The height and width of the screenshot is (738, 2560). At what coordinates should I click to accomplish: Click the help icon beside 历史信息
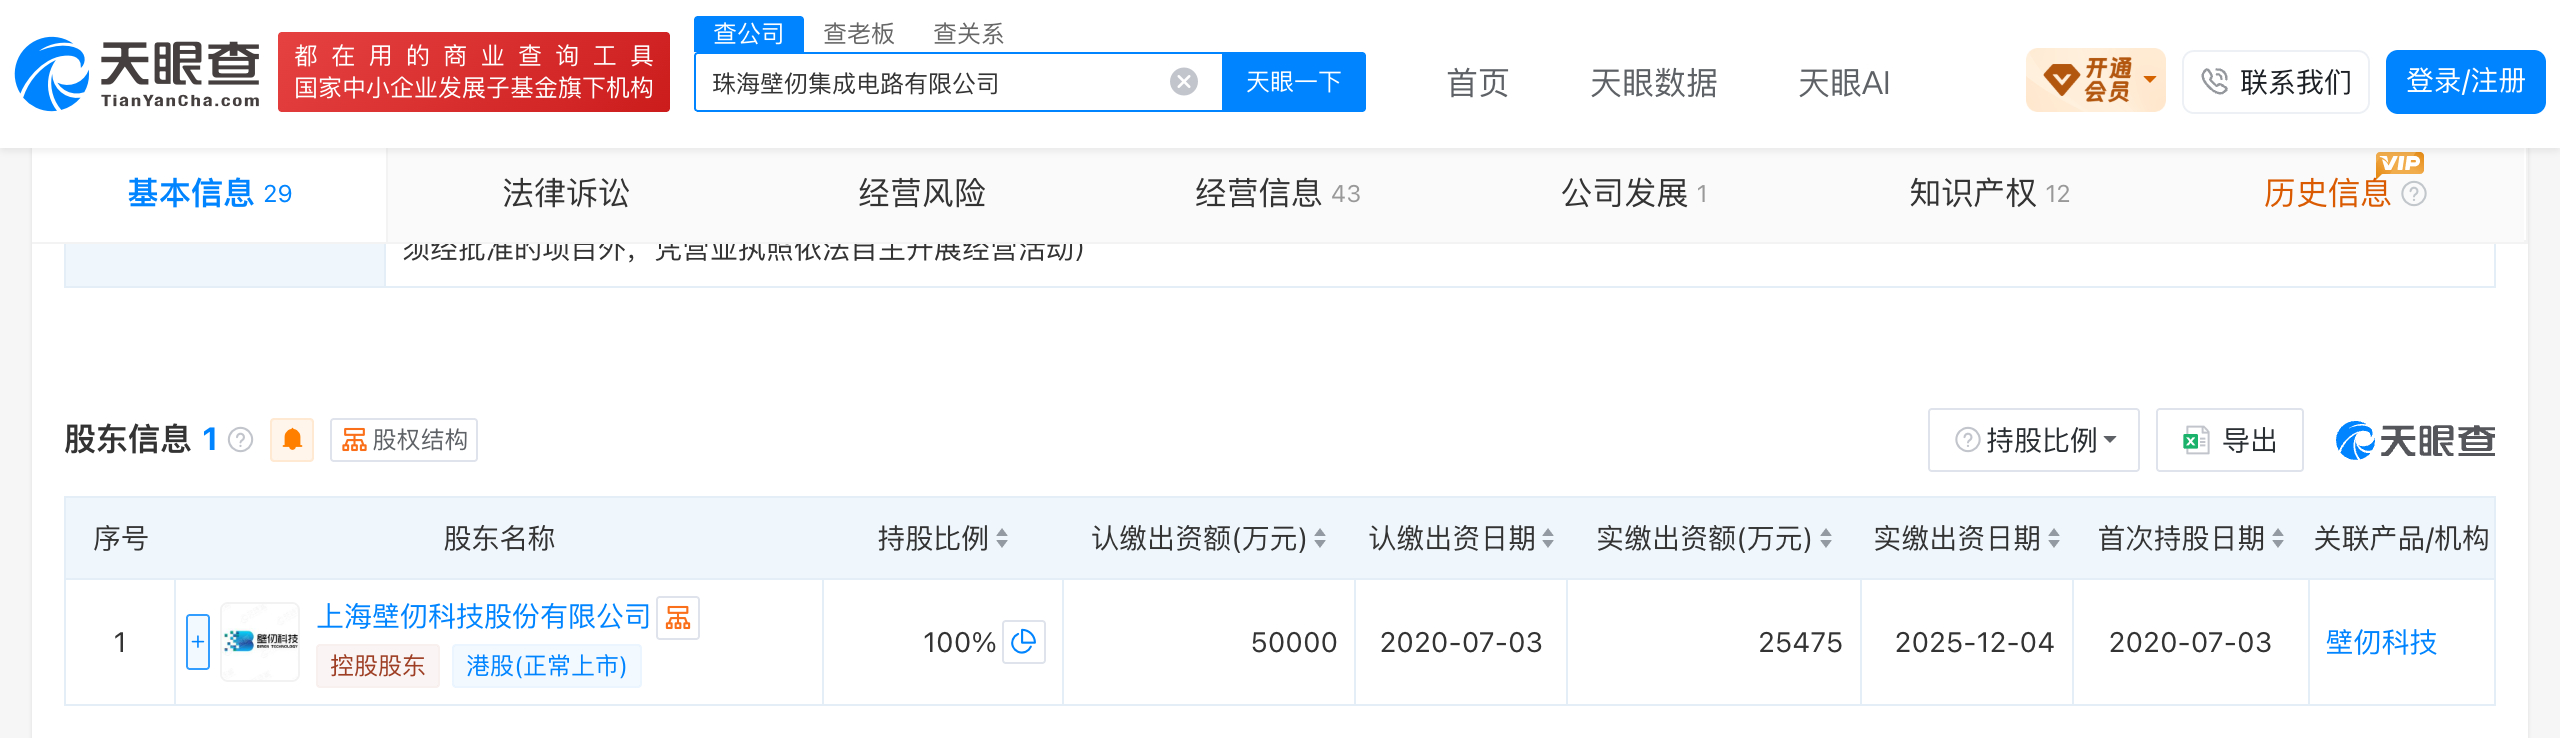pyautogui.click(x=2414, y=194)
